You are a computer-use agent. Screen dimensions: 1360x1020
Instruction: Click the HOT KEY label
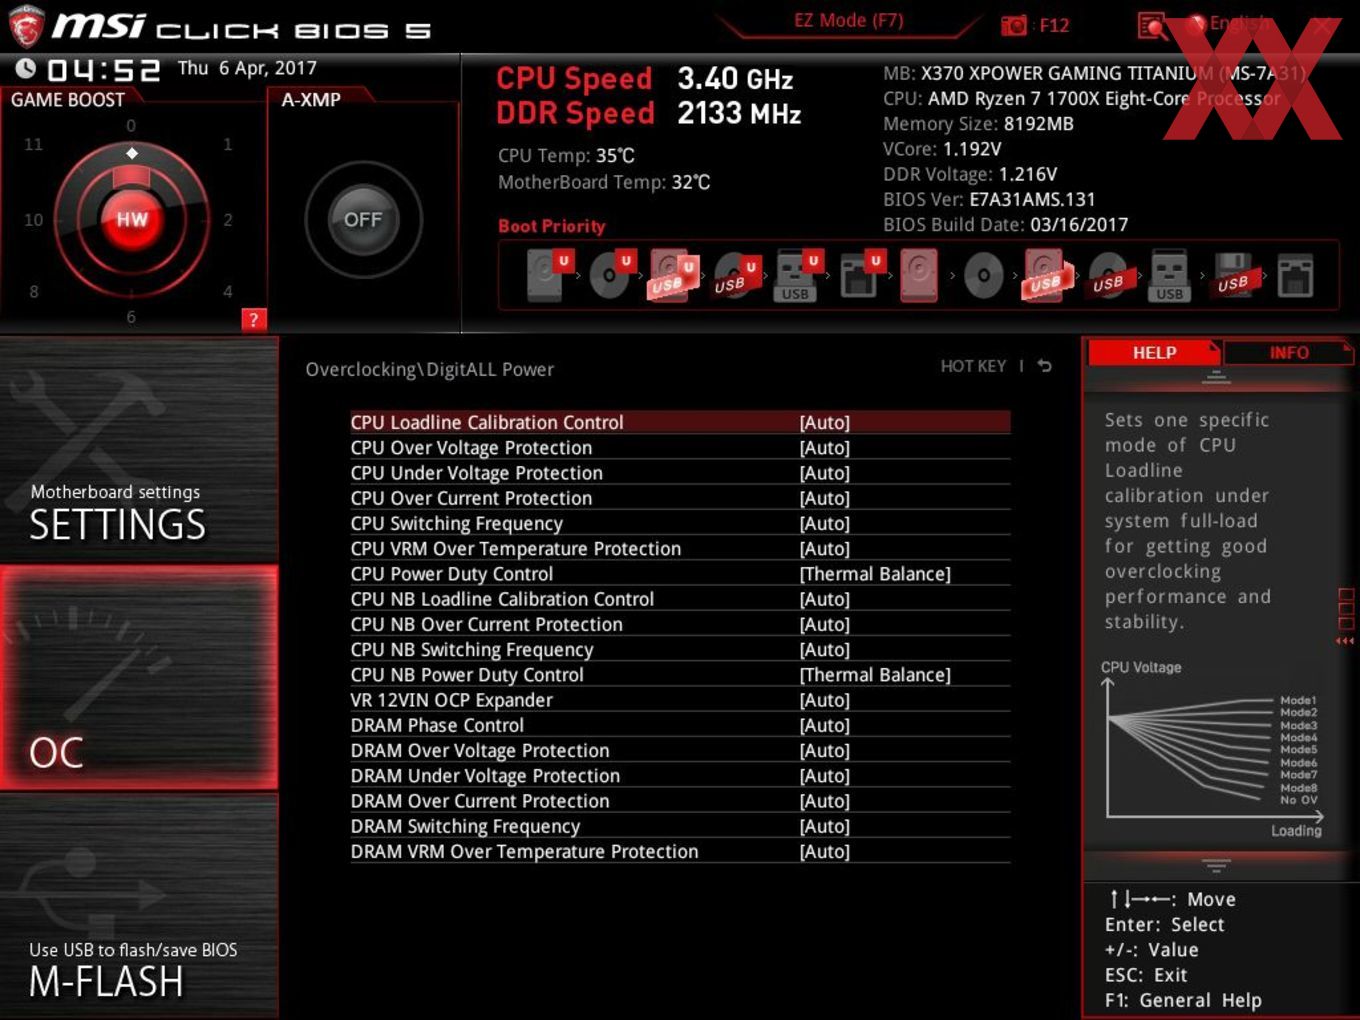pyautogui.click(x=973, y=366)
